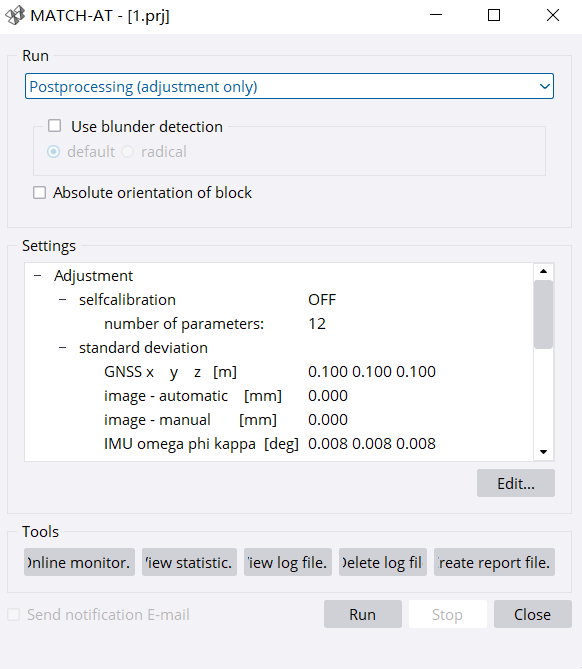Open View statistic tool
Viewport: 582px width, 669px height.
pos(189,562)
